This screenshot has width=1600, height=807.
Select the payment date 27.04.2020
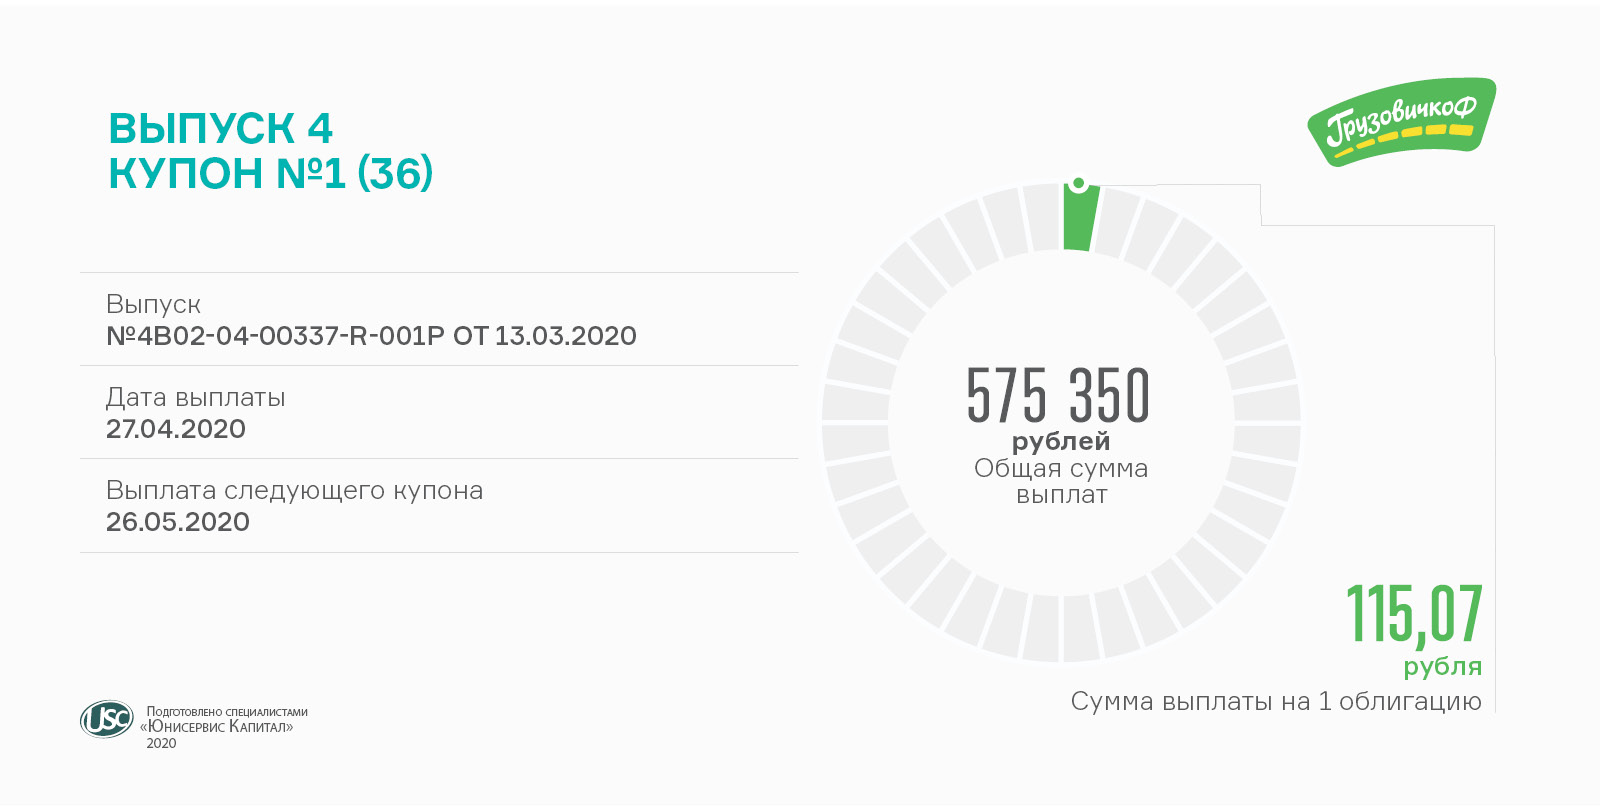pos(176,429)
